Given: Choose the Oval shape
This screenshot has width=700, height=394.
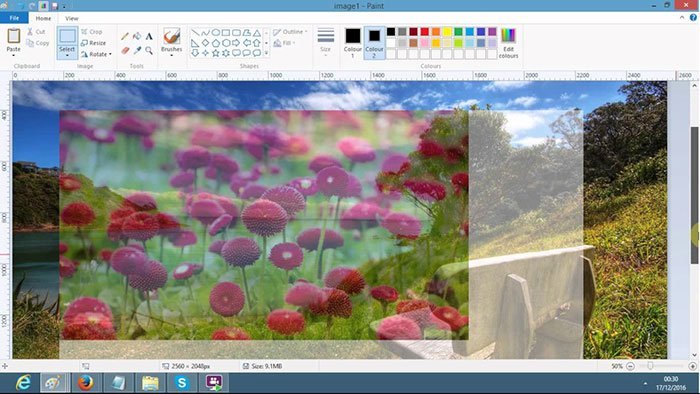Looking at the screenshot, I should point(216,33).
